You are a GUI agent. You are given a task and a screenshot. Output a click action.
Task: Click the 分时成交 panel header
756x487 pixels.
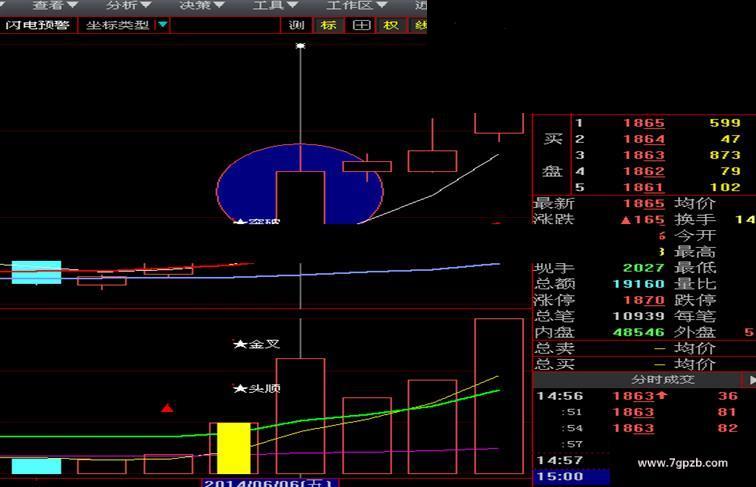(663, 380)
